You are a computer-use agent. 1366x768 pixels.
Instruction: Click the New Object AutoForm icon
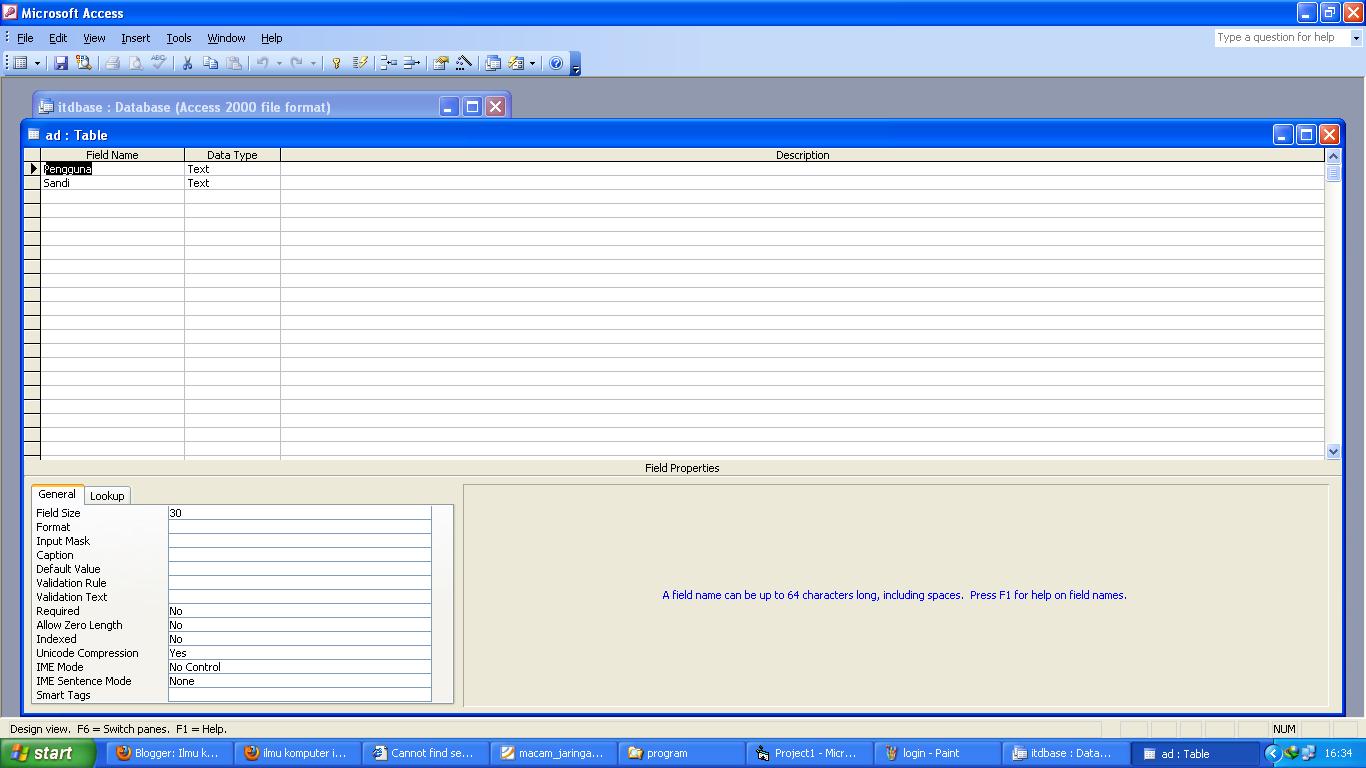point(516,63)
